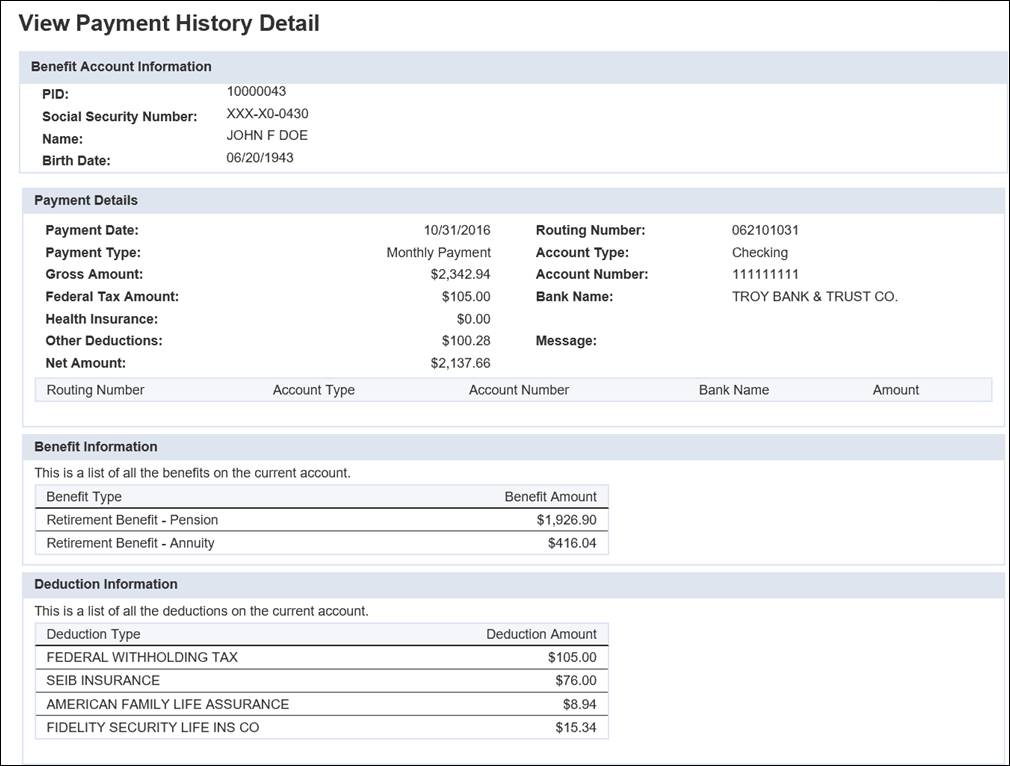Click the Account Number column header
Screen dimensions: 1010x766
point(519,390)
